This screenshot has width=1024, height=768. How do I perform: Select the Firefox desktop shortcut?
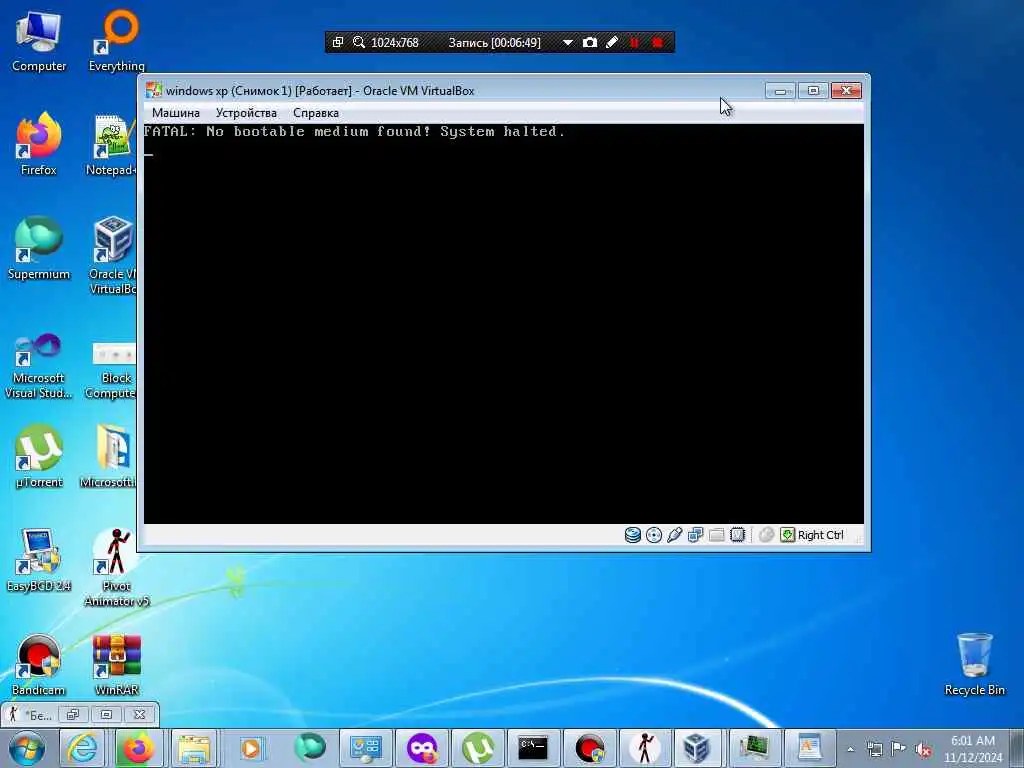tap(39, 144)
